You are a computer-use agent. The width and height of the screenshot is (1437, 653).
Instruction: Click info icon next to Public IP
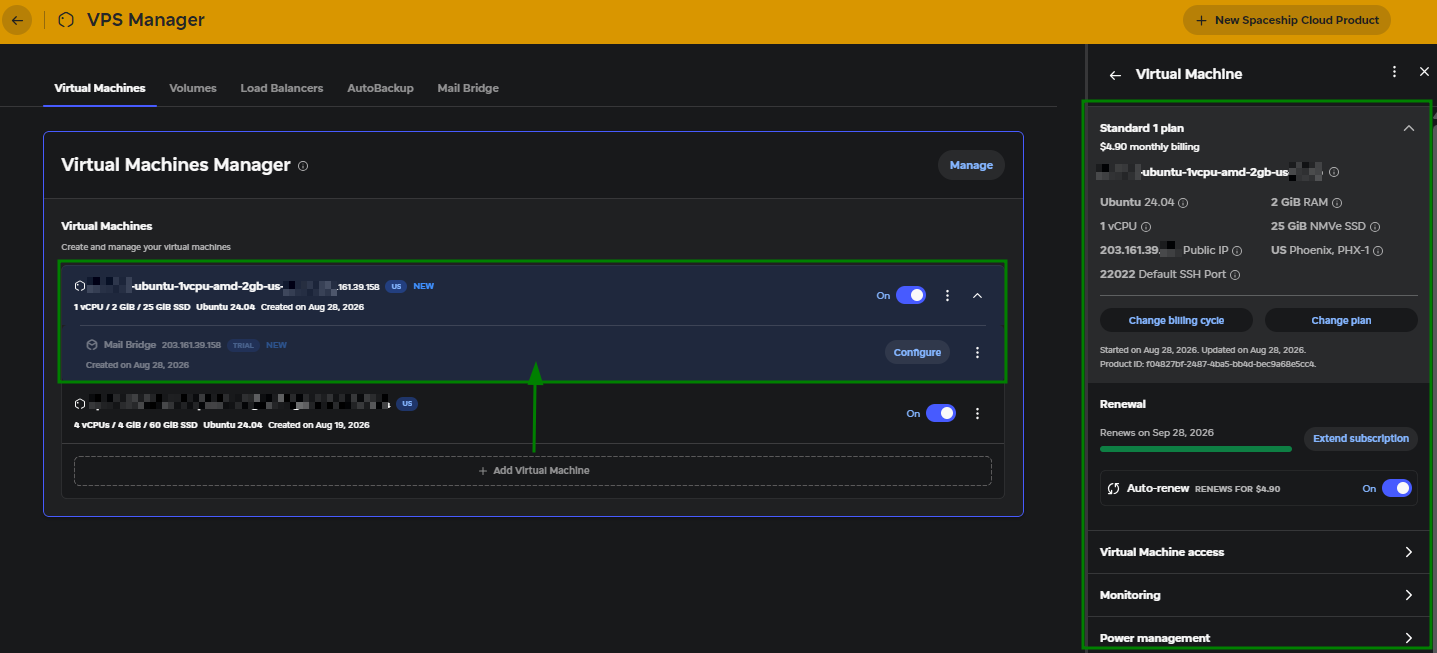pyautogui.click(x=1237, y=251)
